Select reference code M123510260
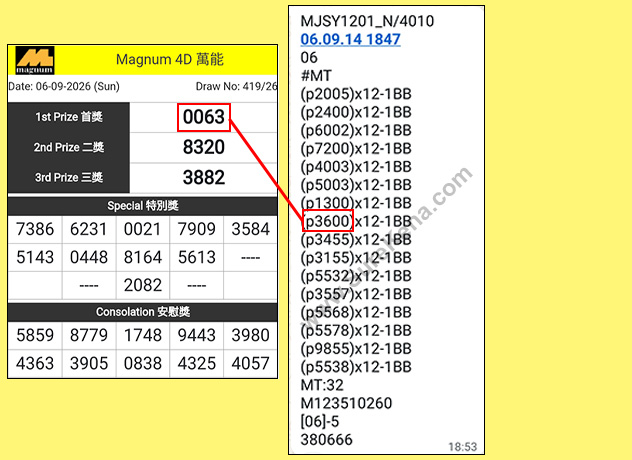Image resolution: width=632 pixels, height=460 pixels. pos(346,404)
